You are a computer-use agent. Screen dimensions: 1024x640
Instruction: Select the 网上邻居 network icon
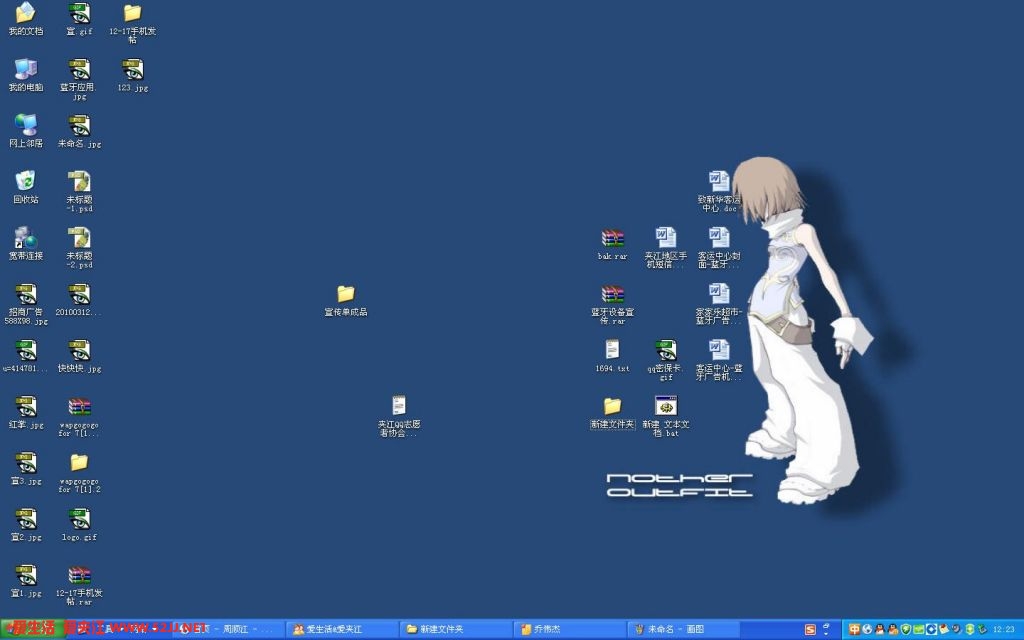click(25, 131)
